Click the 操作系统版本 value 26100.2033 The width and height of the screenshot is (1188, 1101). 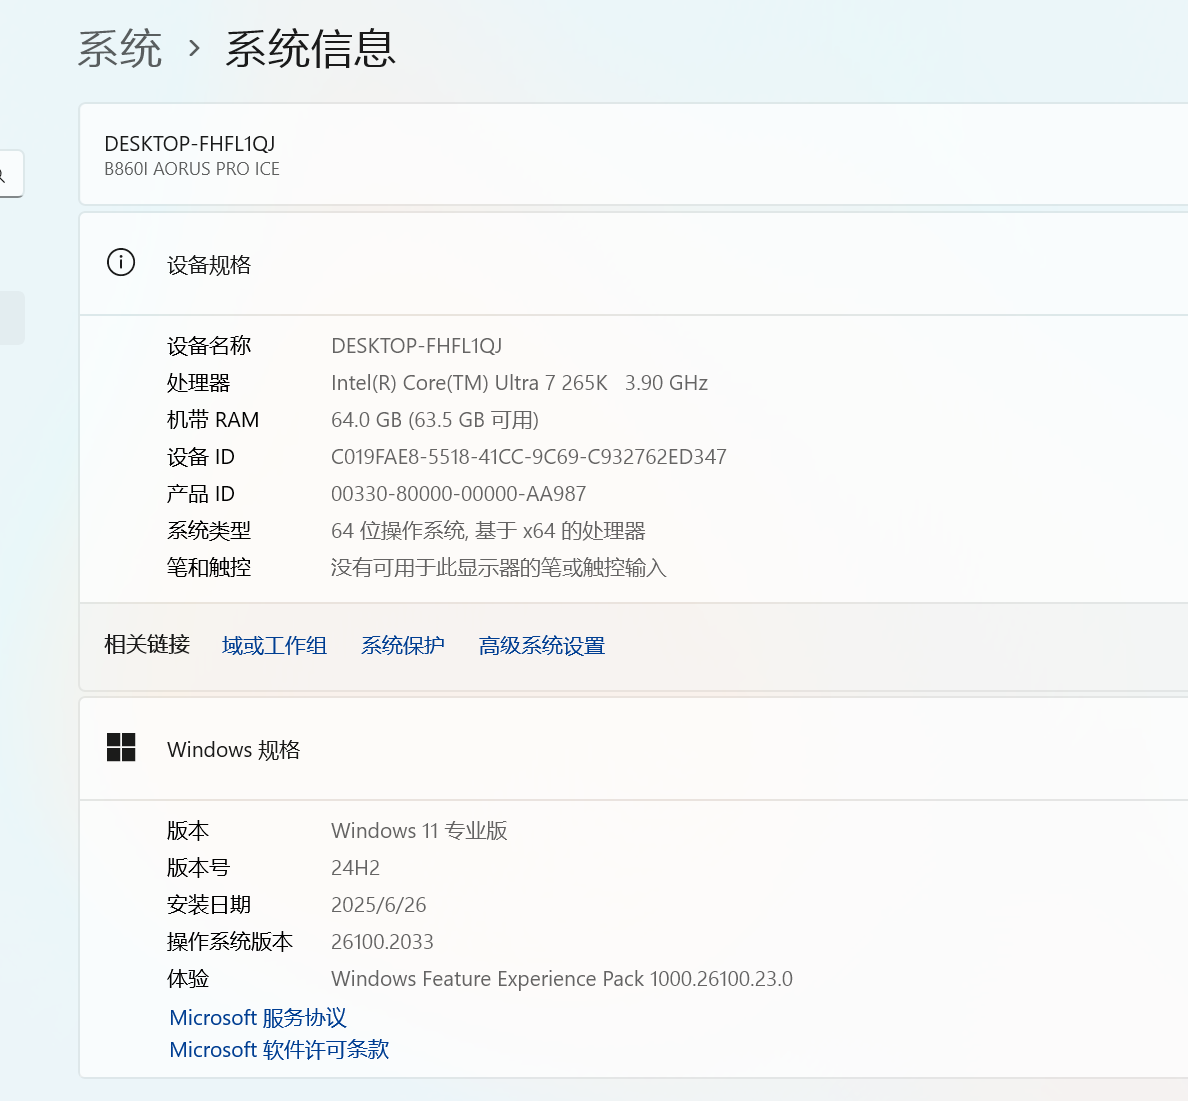pyautogui.click(x=382, y=942)
